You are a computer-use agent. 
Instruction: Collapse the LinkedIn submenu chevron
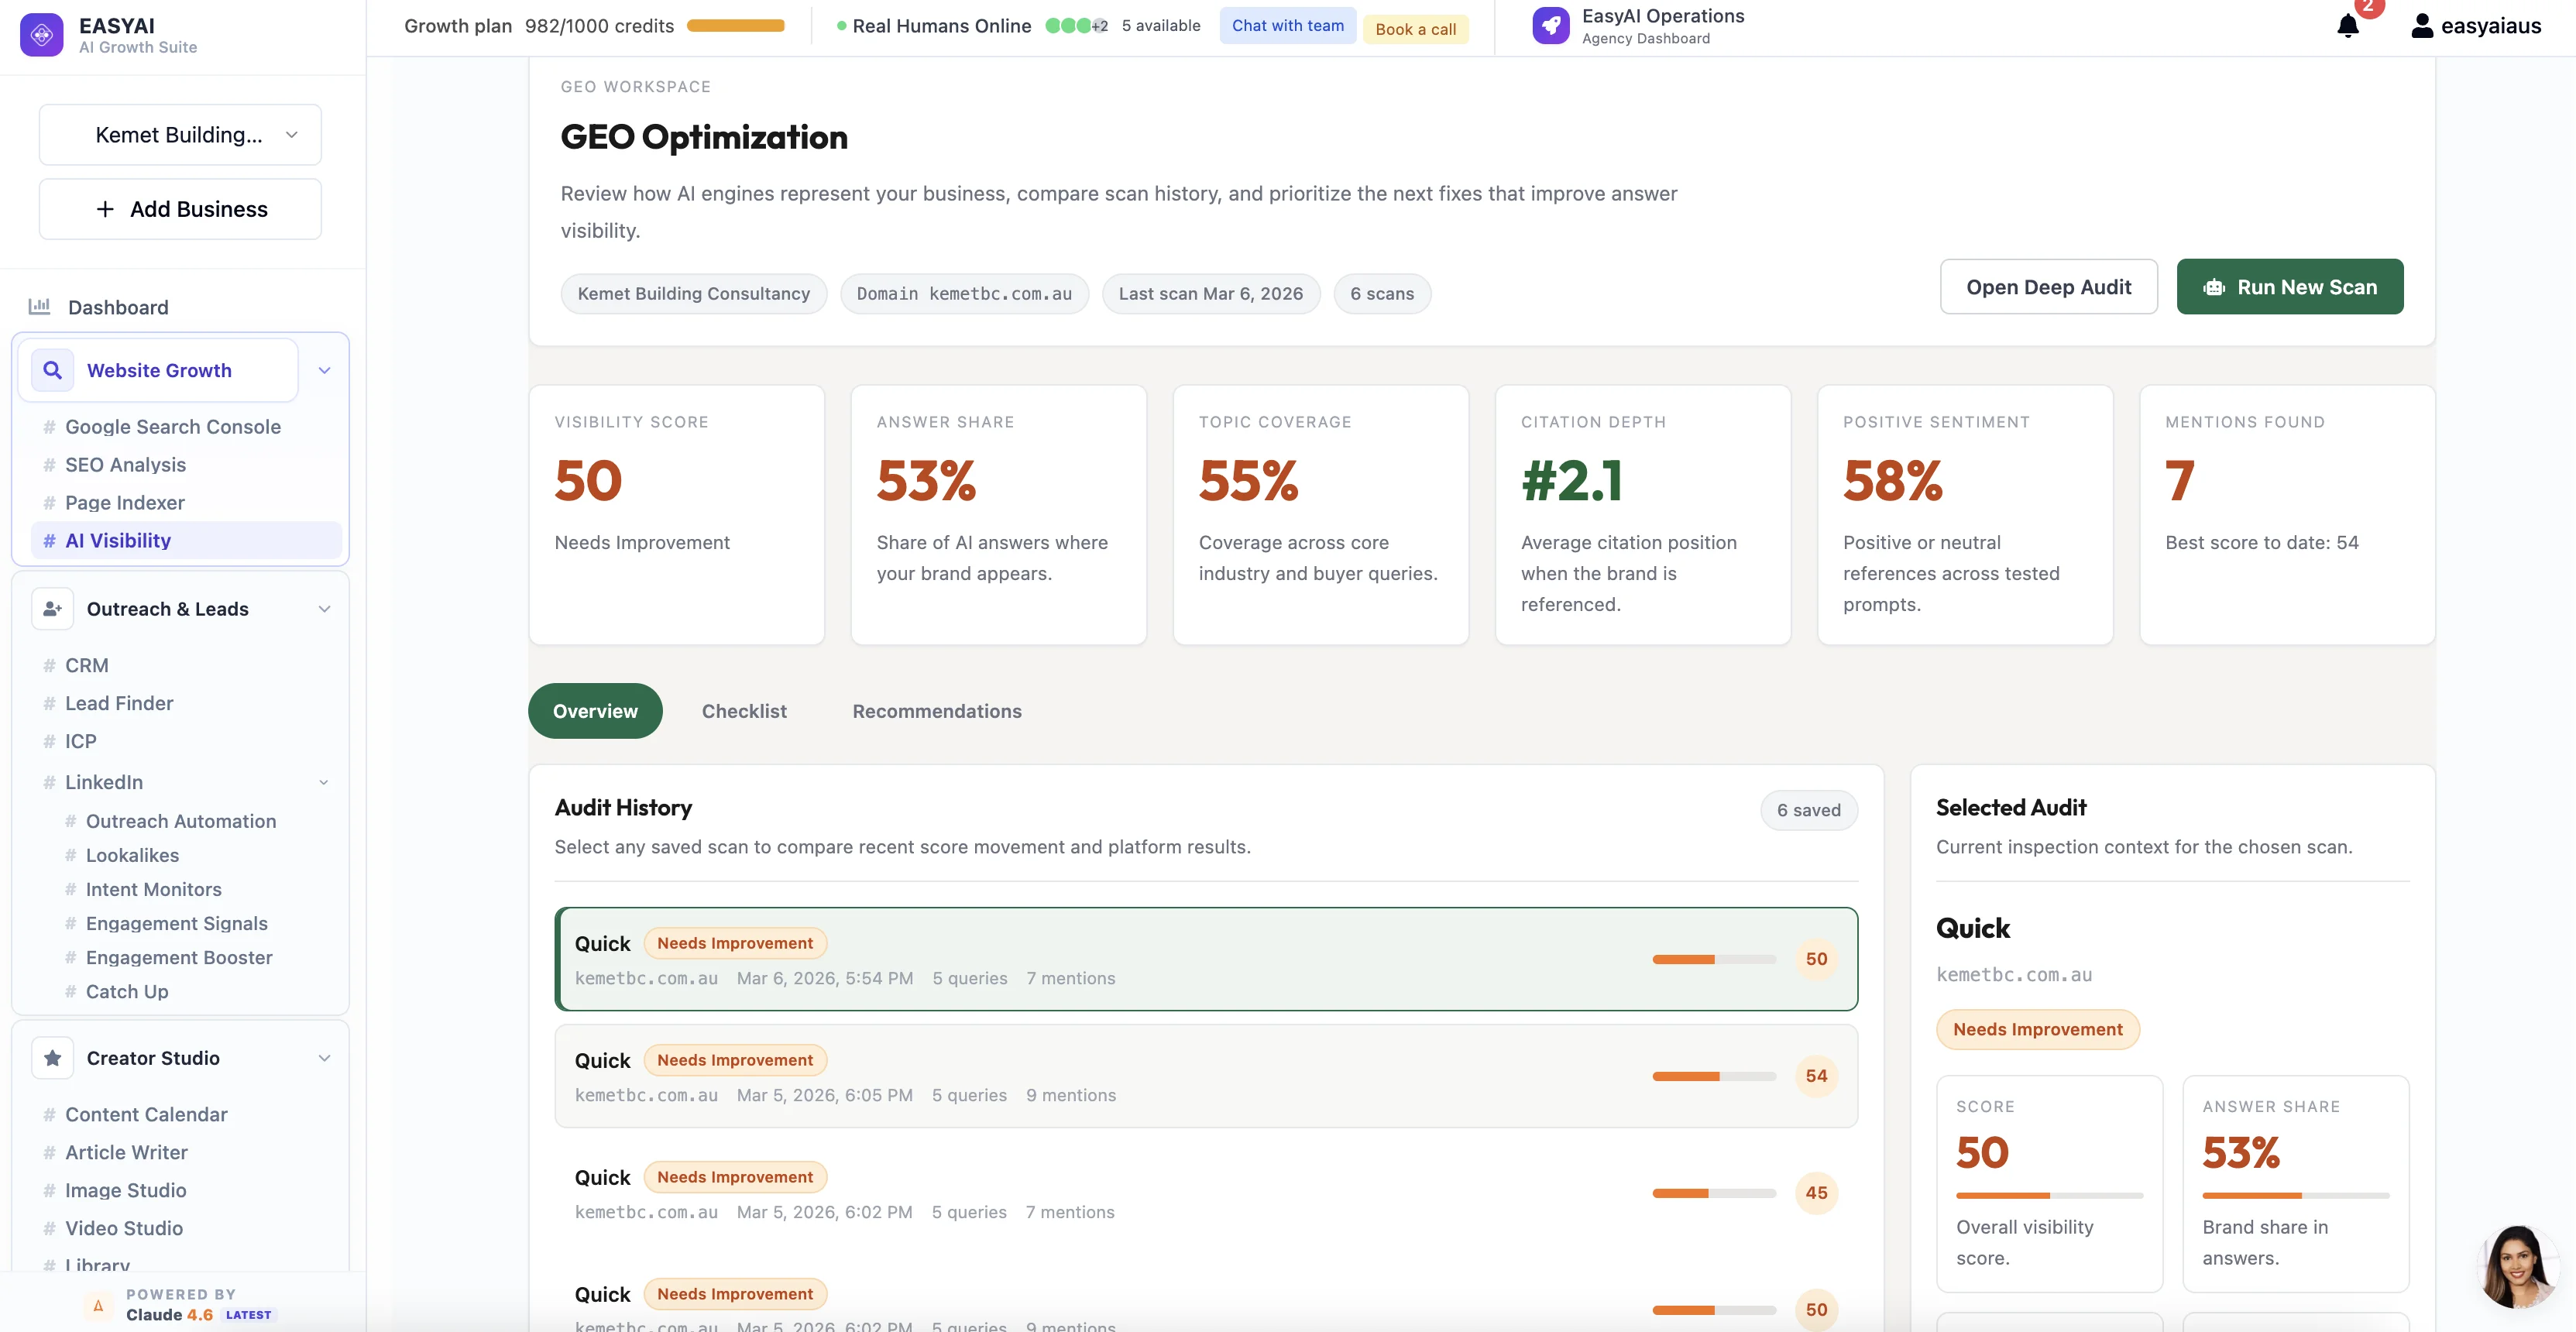[324, 782]
